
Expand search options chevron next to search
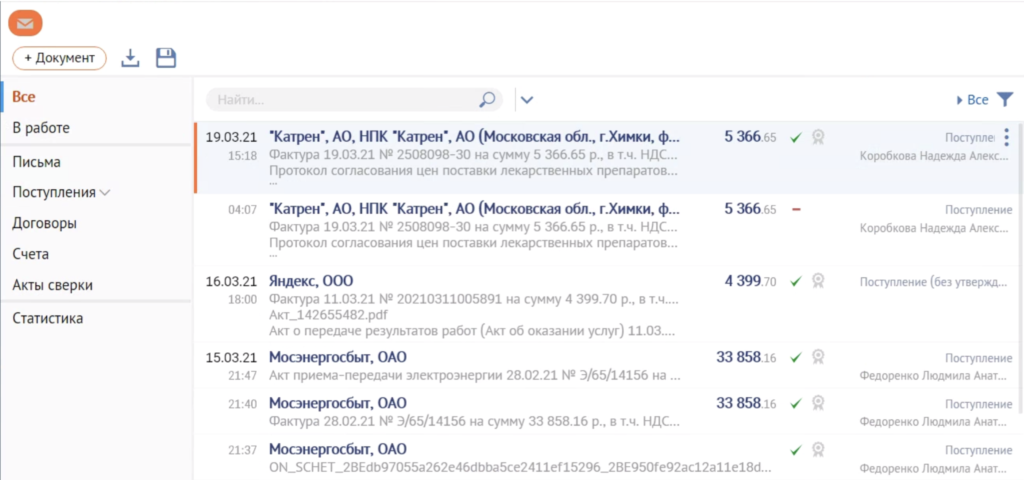527,99
